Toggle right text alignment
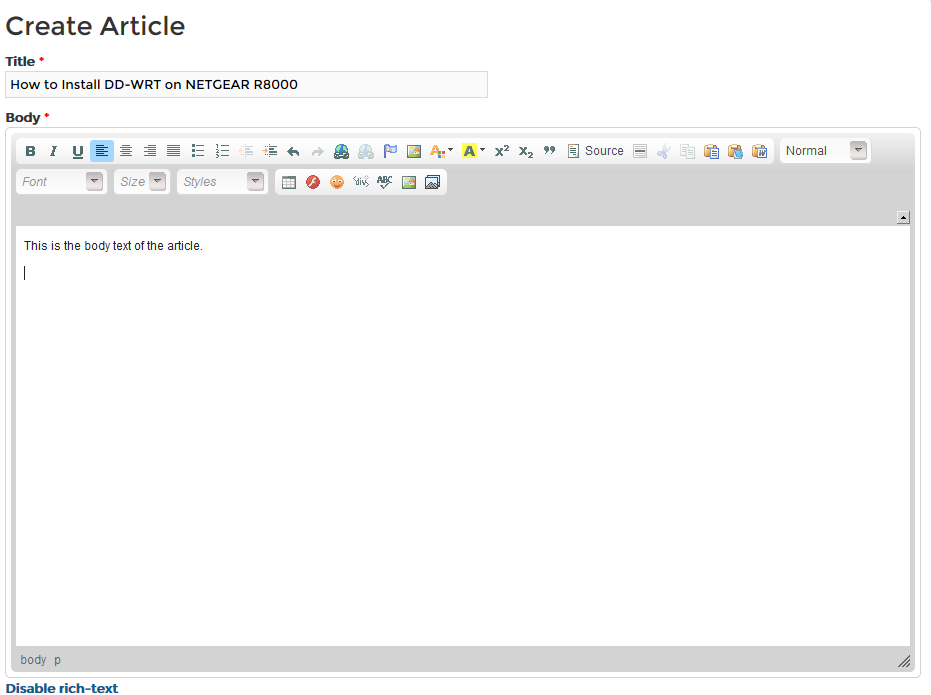This screenshot has width=931, height=695. (150, 151)
